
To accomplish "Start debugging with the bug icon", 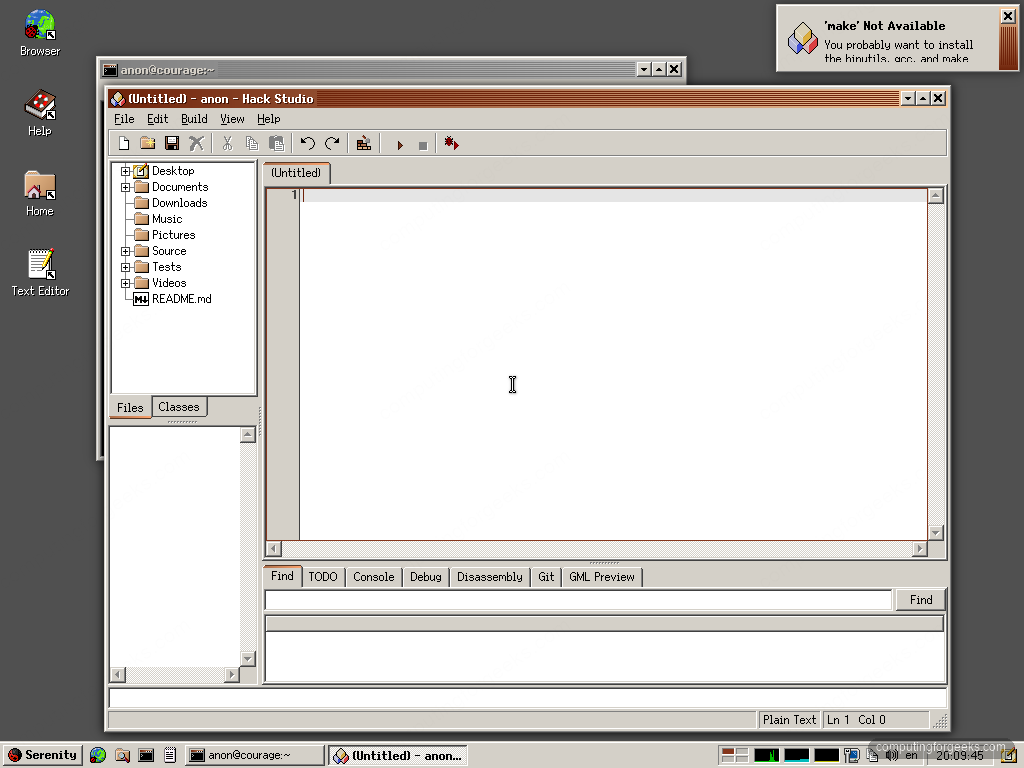I will [451, 144].
